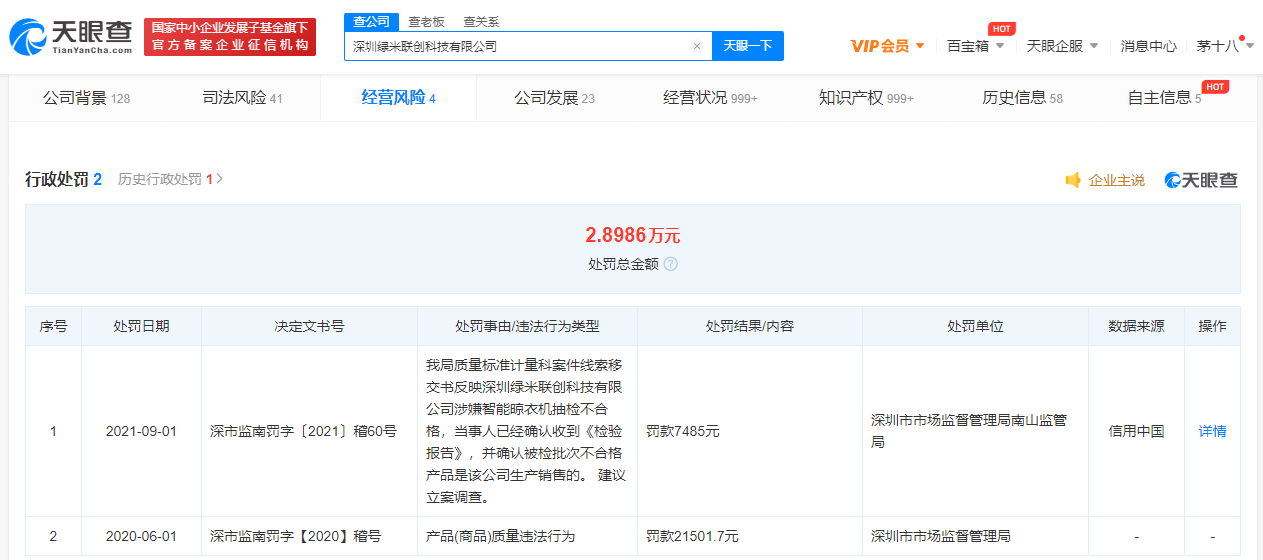The width and height of the screenshot is (1263, 560).
Task: Click the 数据来源 column header
Action: 1136,326
